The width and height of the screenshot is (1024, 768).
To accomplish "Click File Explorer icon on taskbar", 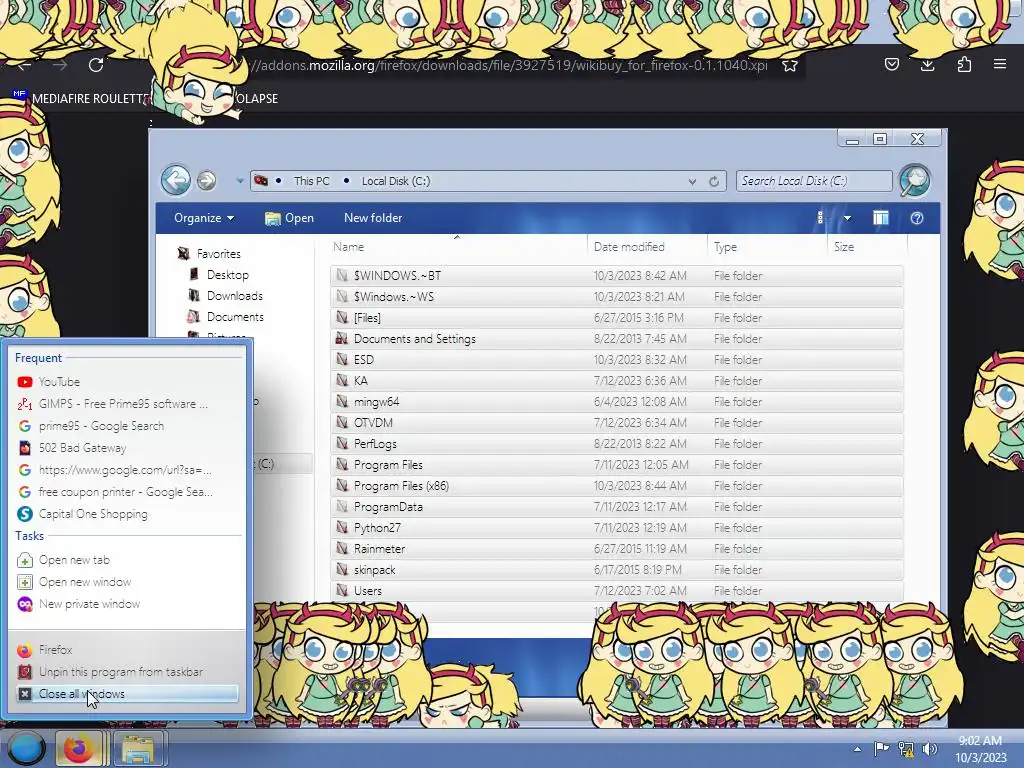I will click(138, 748).
